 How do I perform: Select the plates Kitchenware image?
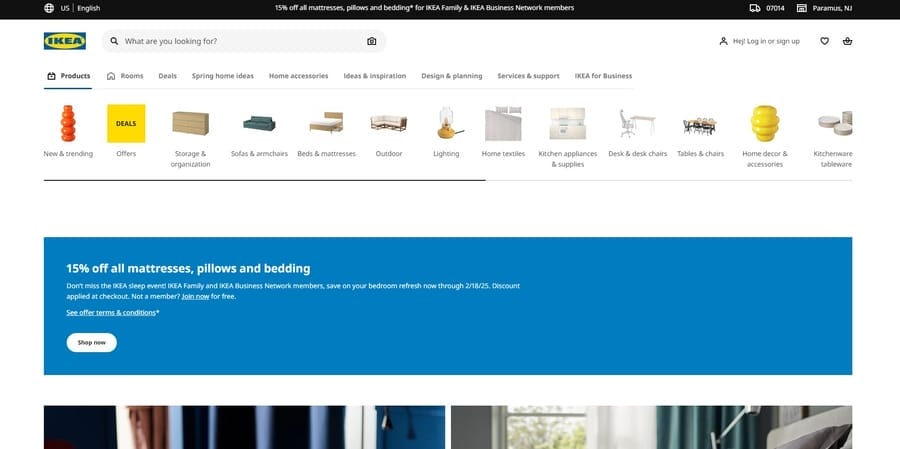pyautogui.click(x=835, y=123)
